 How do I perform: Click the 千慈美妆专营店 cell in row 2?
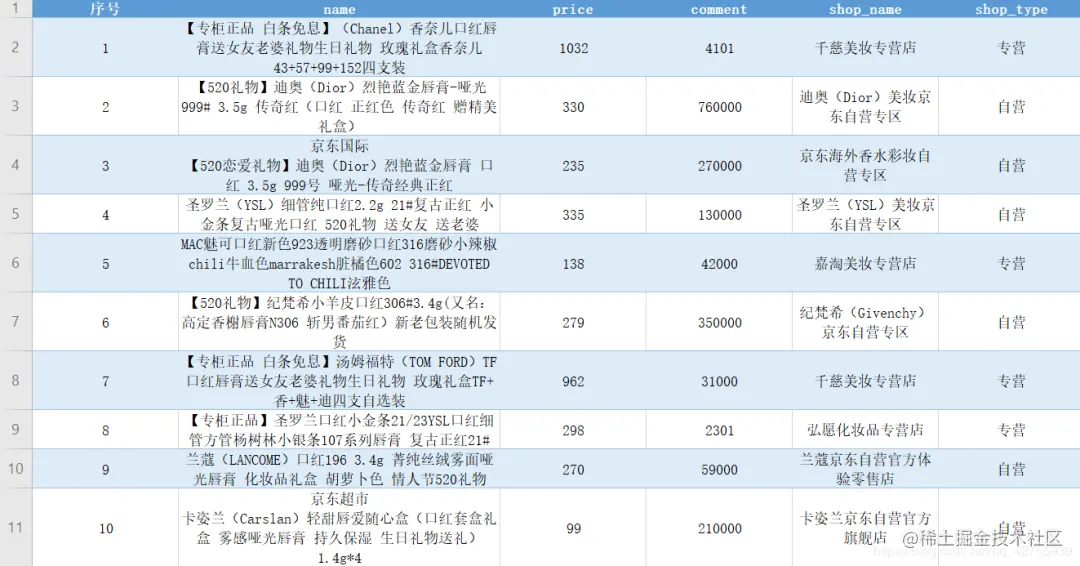(x=865, y=48)
